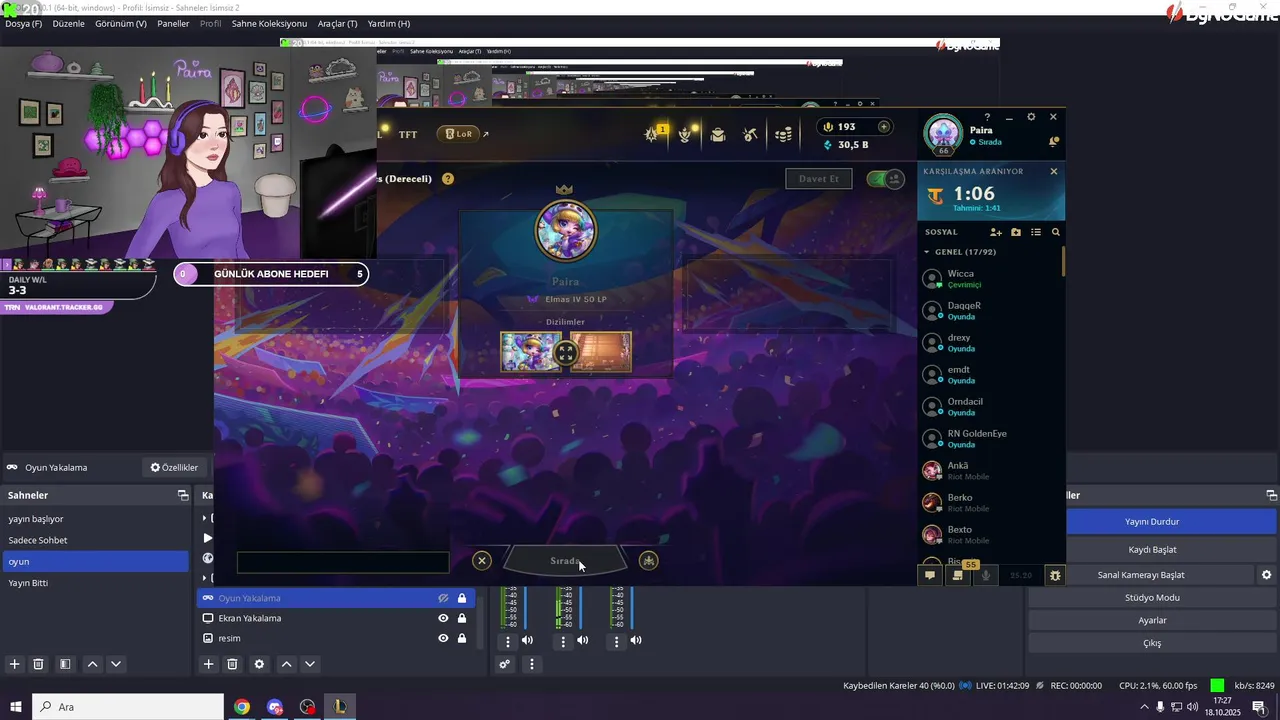This screenshot has height=720, width=1280.
Task: Unlock the resim source
Action: pyautogui.click(x=462, y=638)
